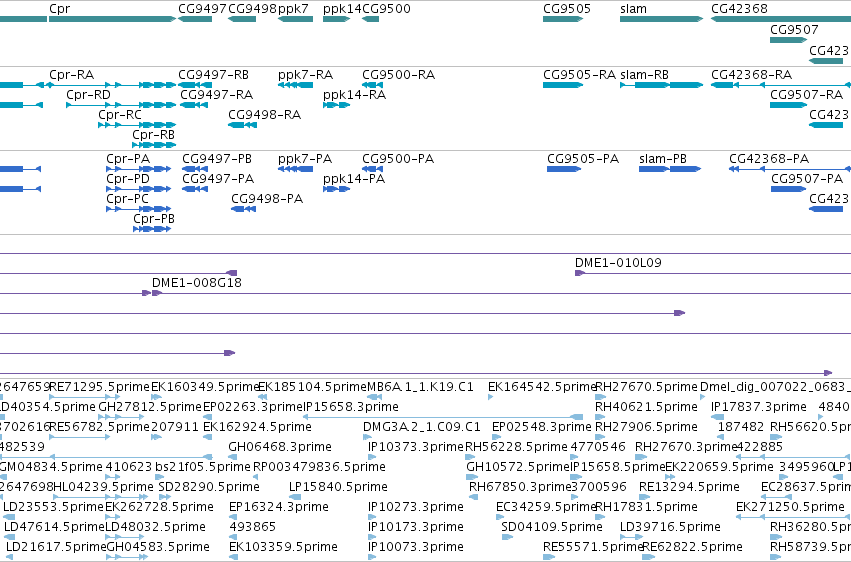Select transcript CG9500-RA
The height and width of the screenshot is (562, 851).
(372, 85)
